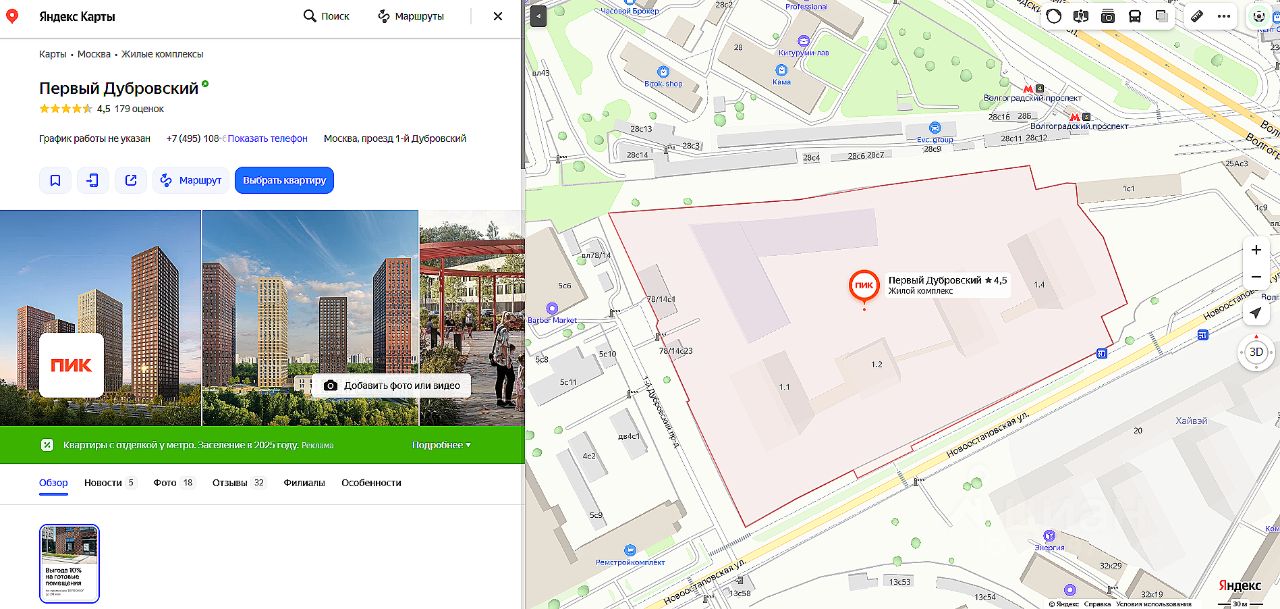Send to phone icon button
Image resolution: width=1280 pixels, height=609 pixels.
[x=93, y=181]
